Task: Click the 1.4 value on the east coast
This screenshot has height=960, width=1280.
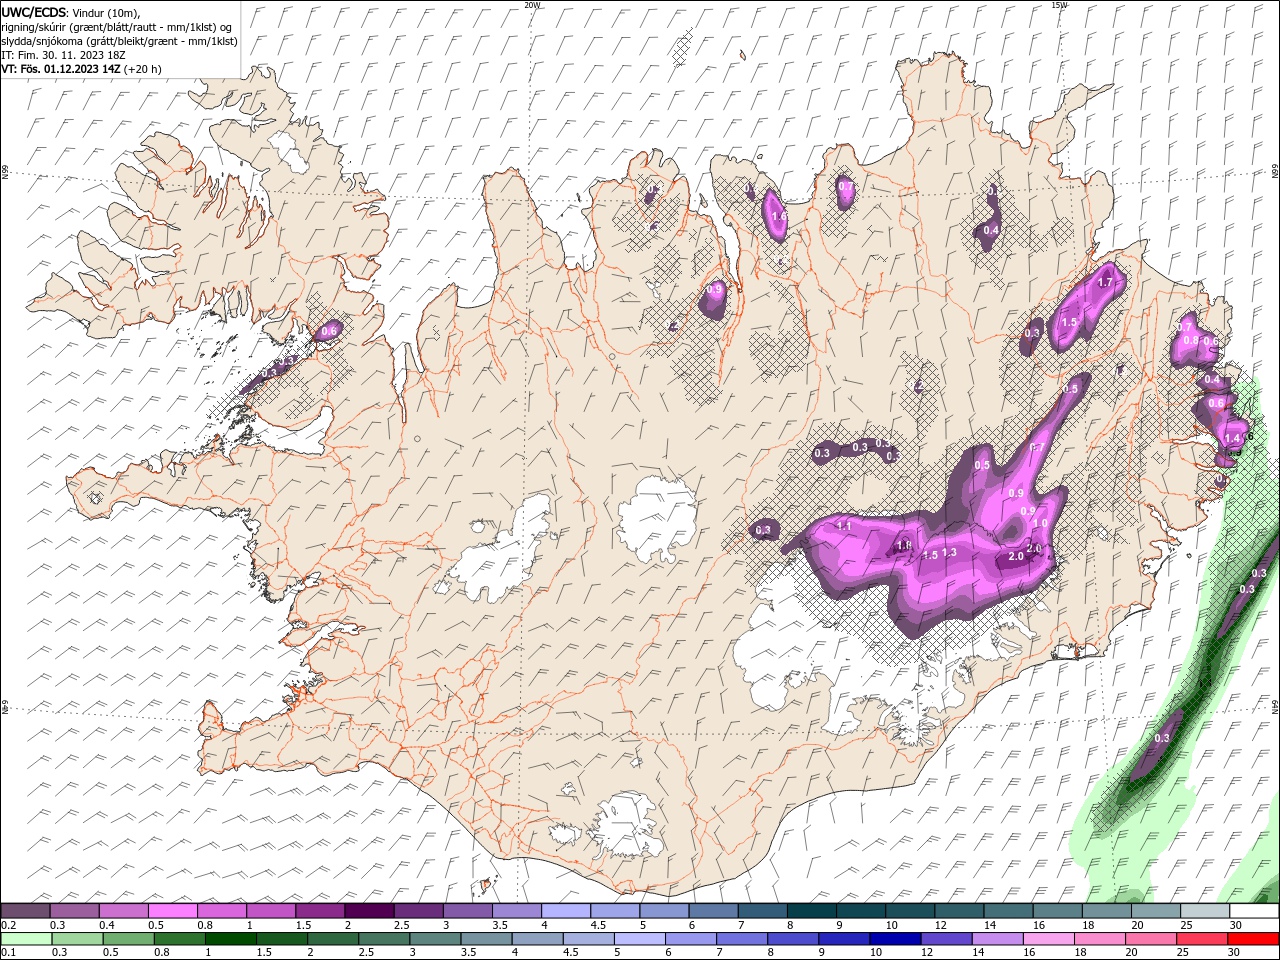Action: click(x=1232, y=439)
